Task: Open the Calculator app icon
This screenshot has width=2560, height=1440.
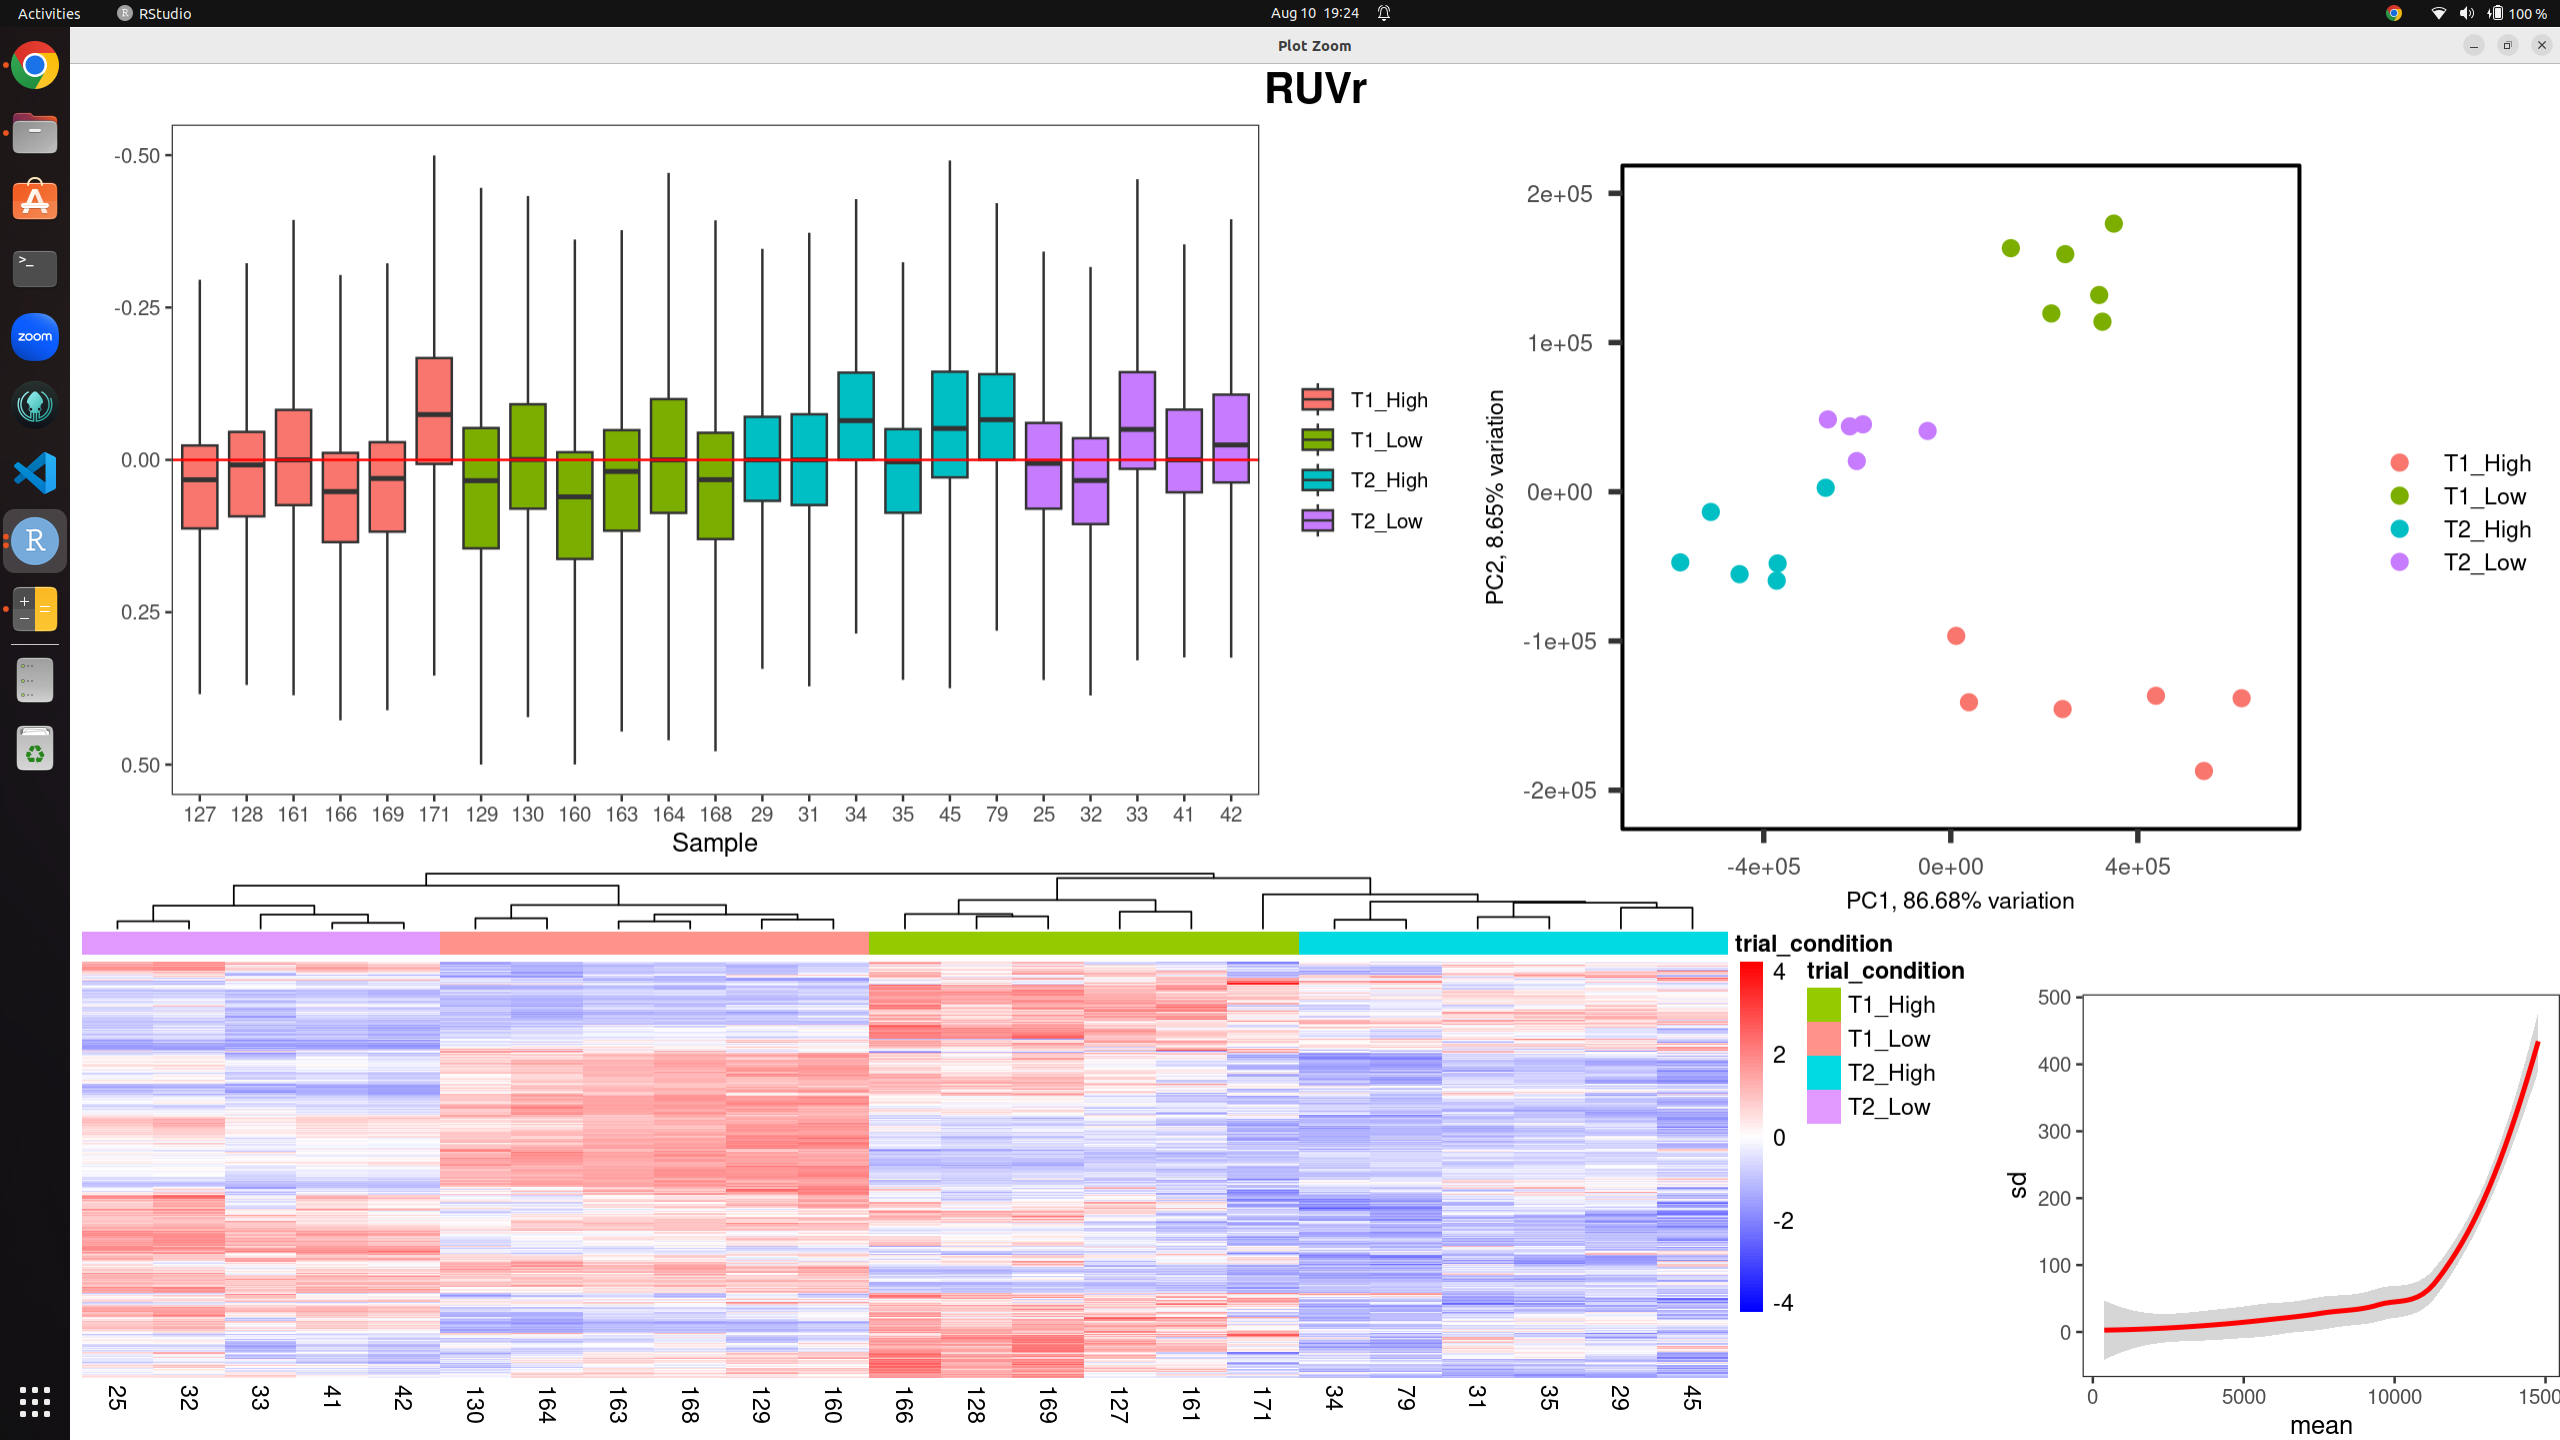Action: click(35, 608)
